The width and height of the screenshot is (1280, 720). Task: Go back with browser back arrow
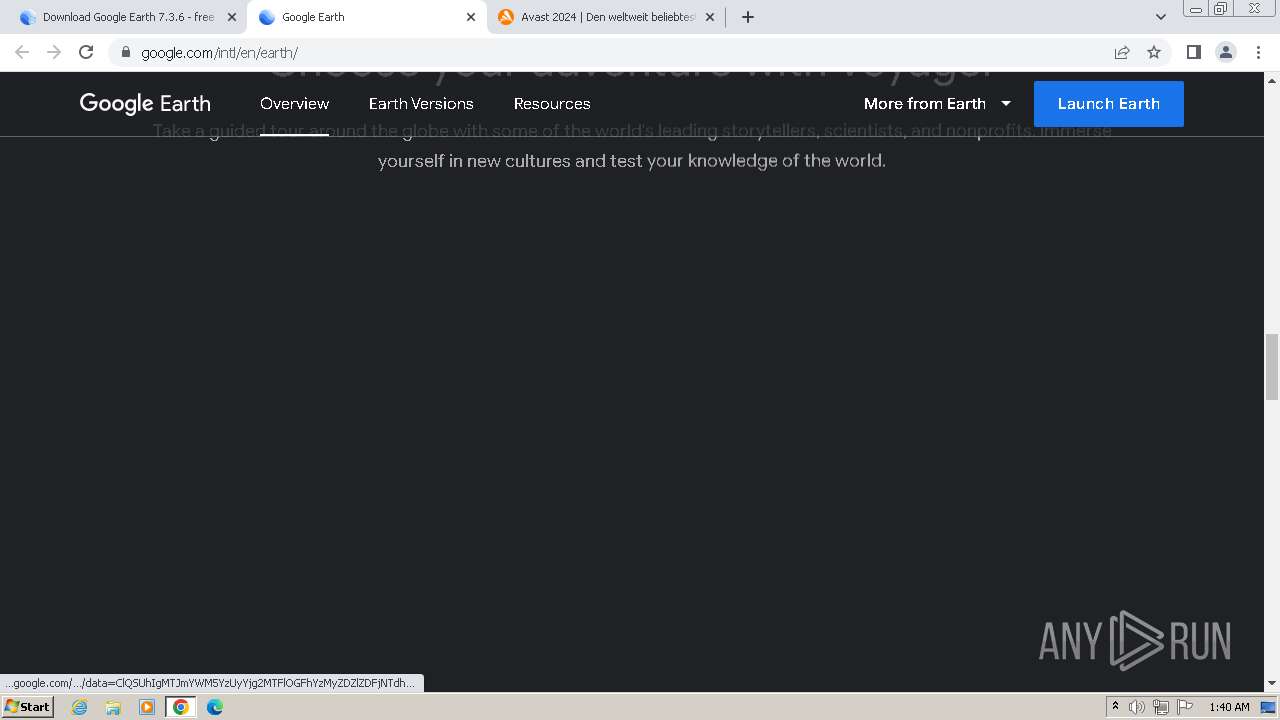coord(22,52)
